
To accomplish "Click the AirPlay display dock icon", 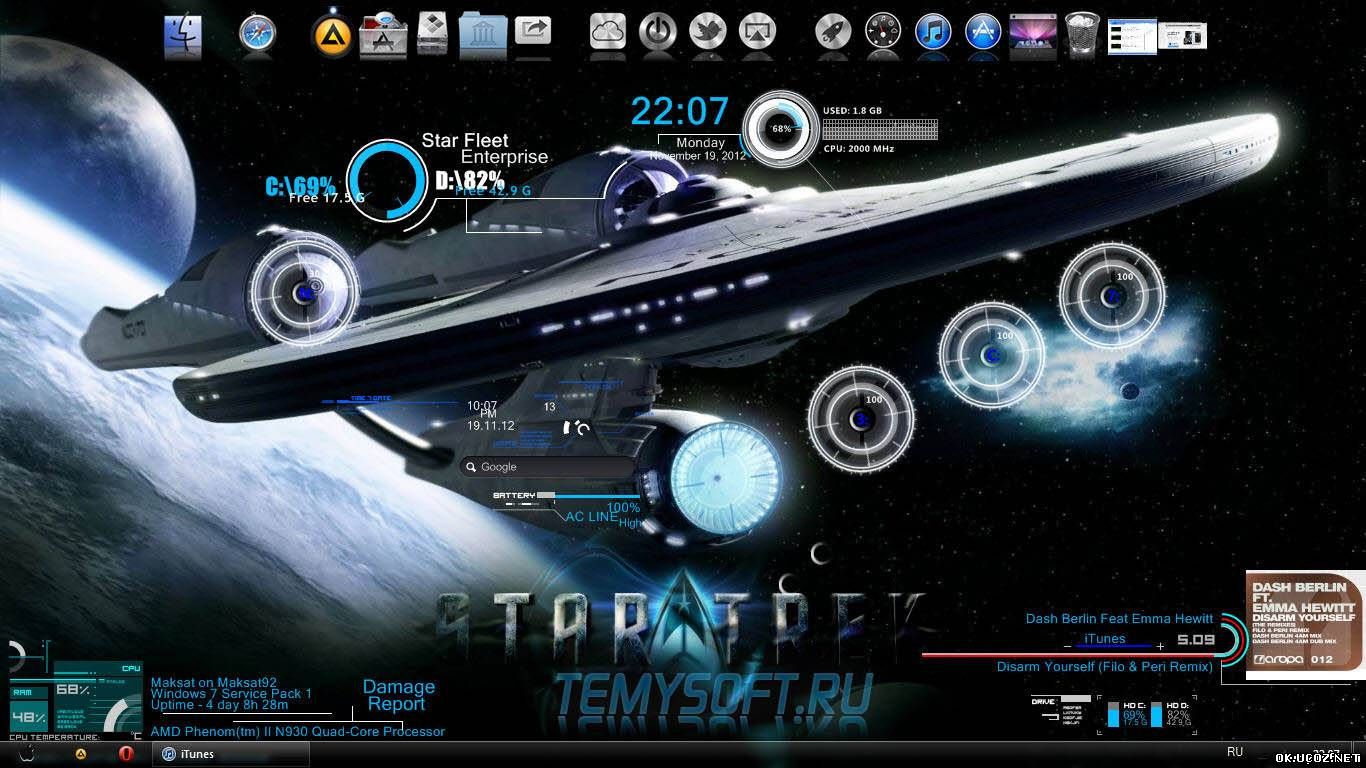I will click(x=757, y=31).
